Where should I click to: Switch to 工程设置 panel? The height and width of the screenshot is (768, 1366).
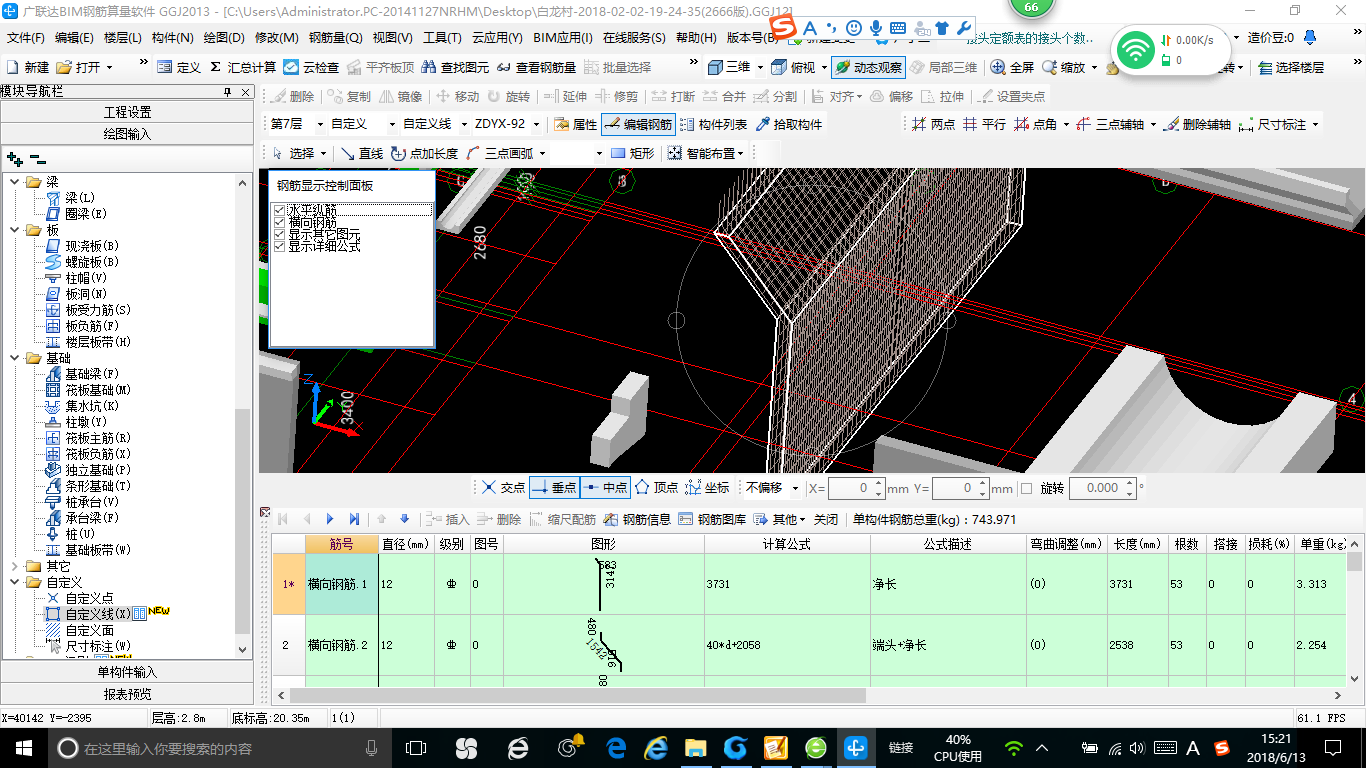[x=127, y=112]
